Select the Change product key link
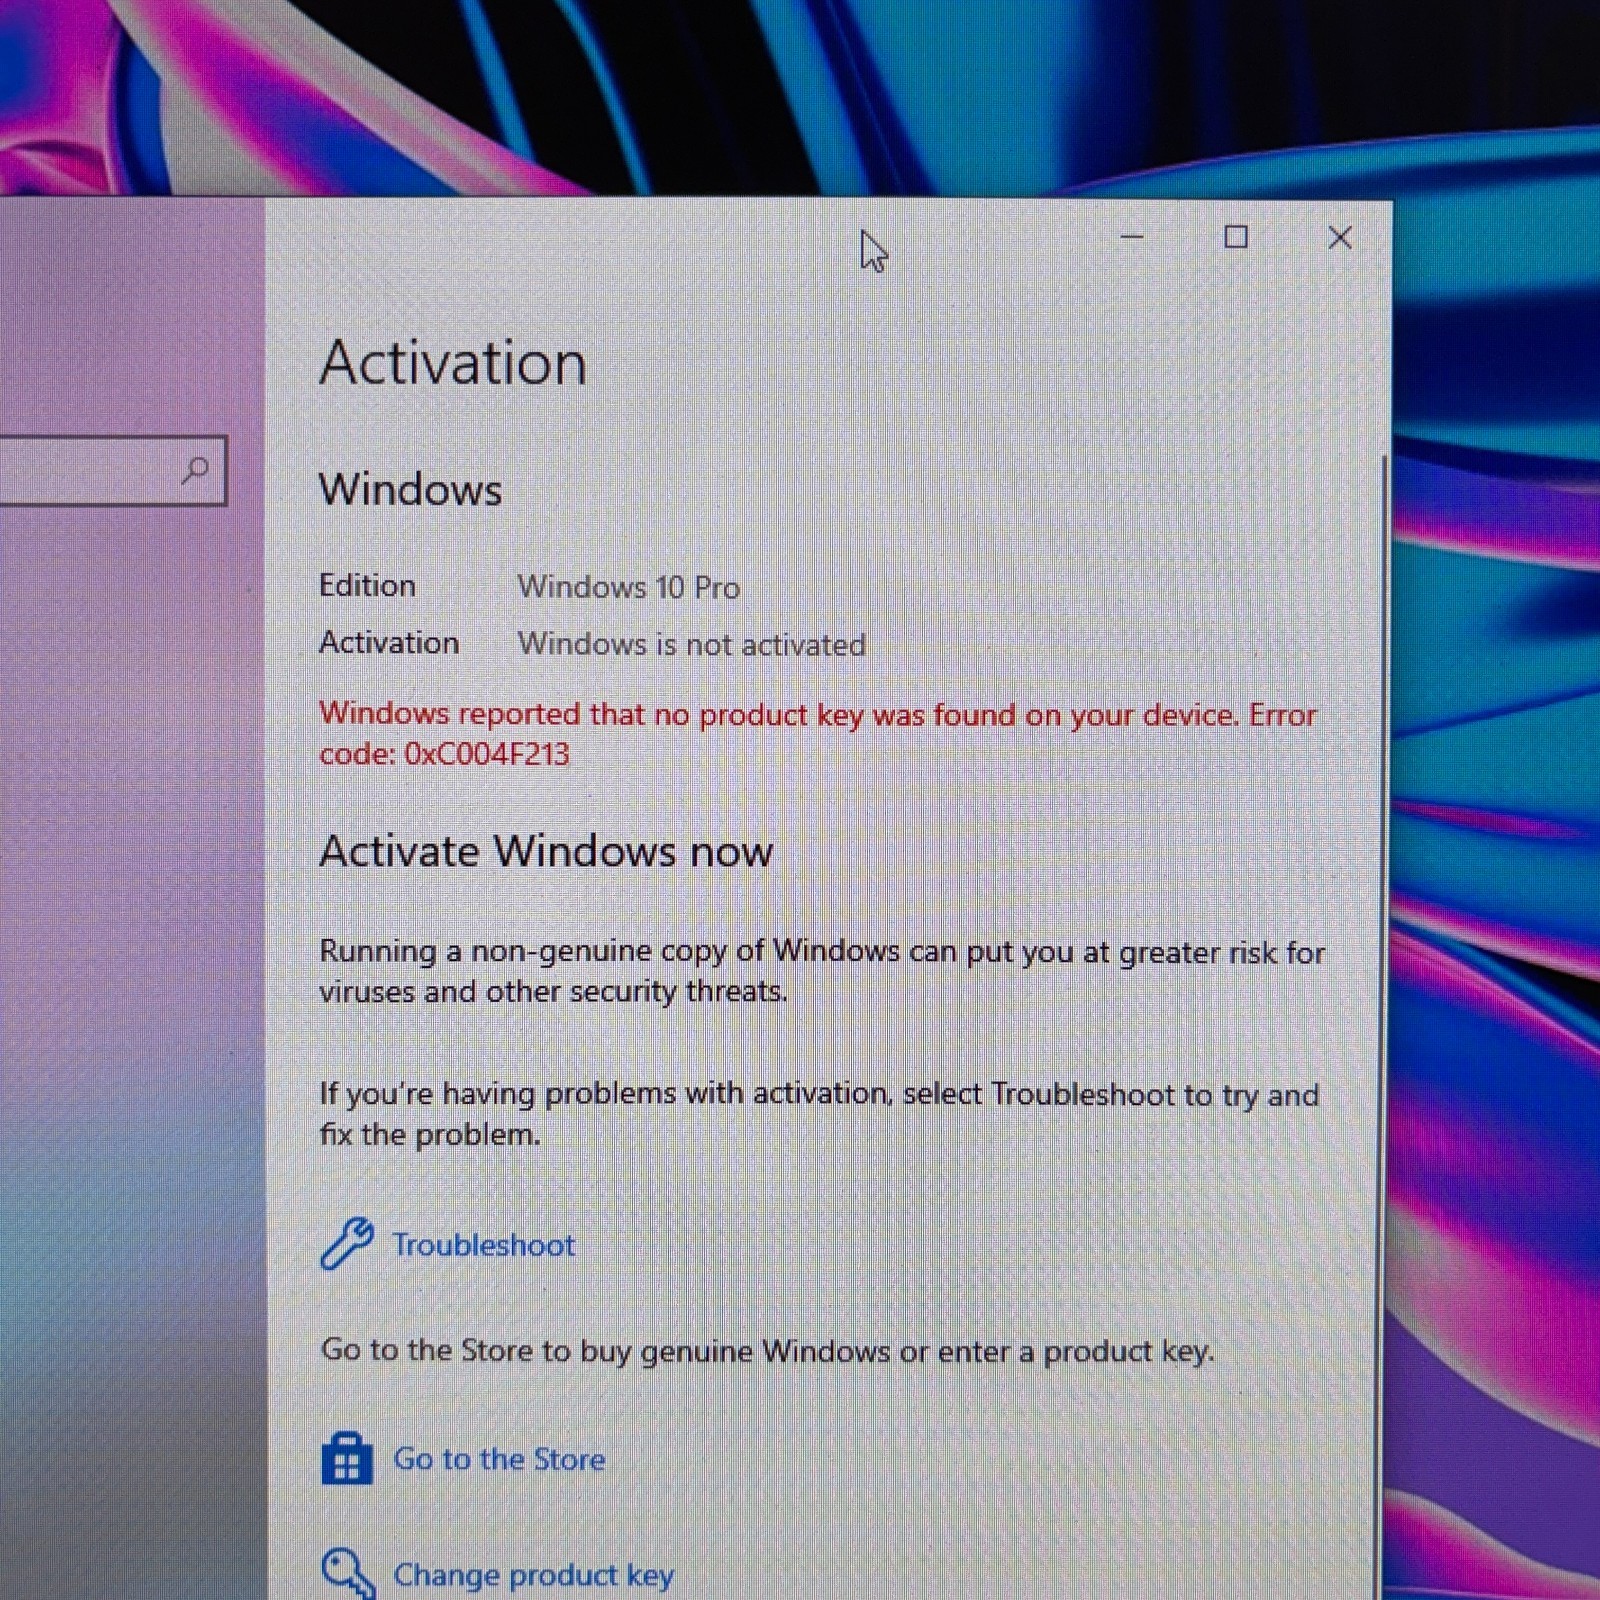1600x1600 pixels. [x=533, y=1575]
